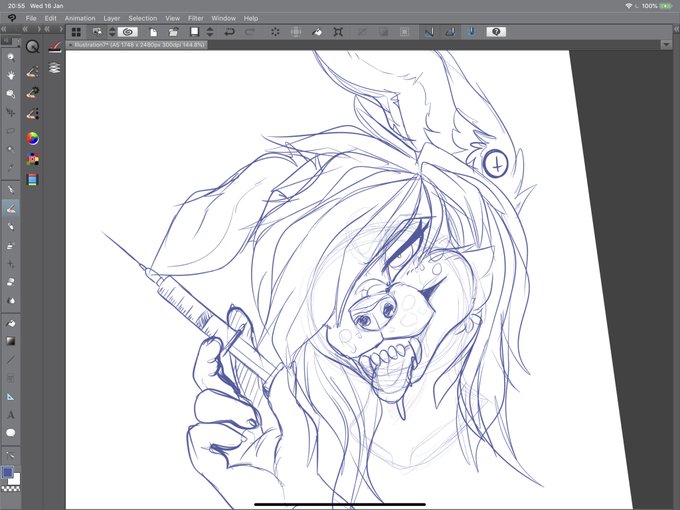Open the Layer menu

click(111, 18)
